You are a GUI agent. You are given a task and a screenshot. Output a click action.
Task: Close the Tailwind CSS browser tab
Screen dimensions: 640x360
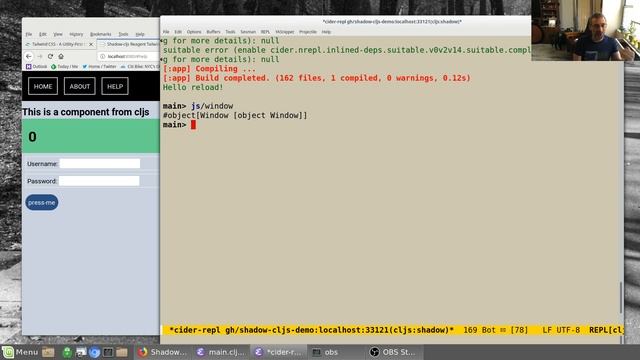91,44
